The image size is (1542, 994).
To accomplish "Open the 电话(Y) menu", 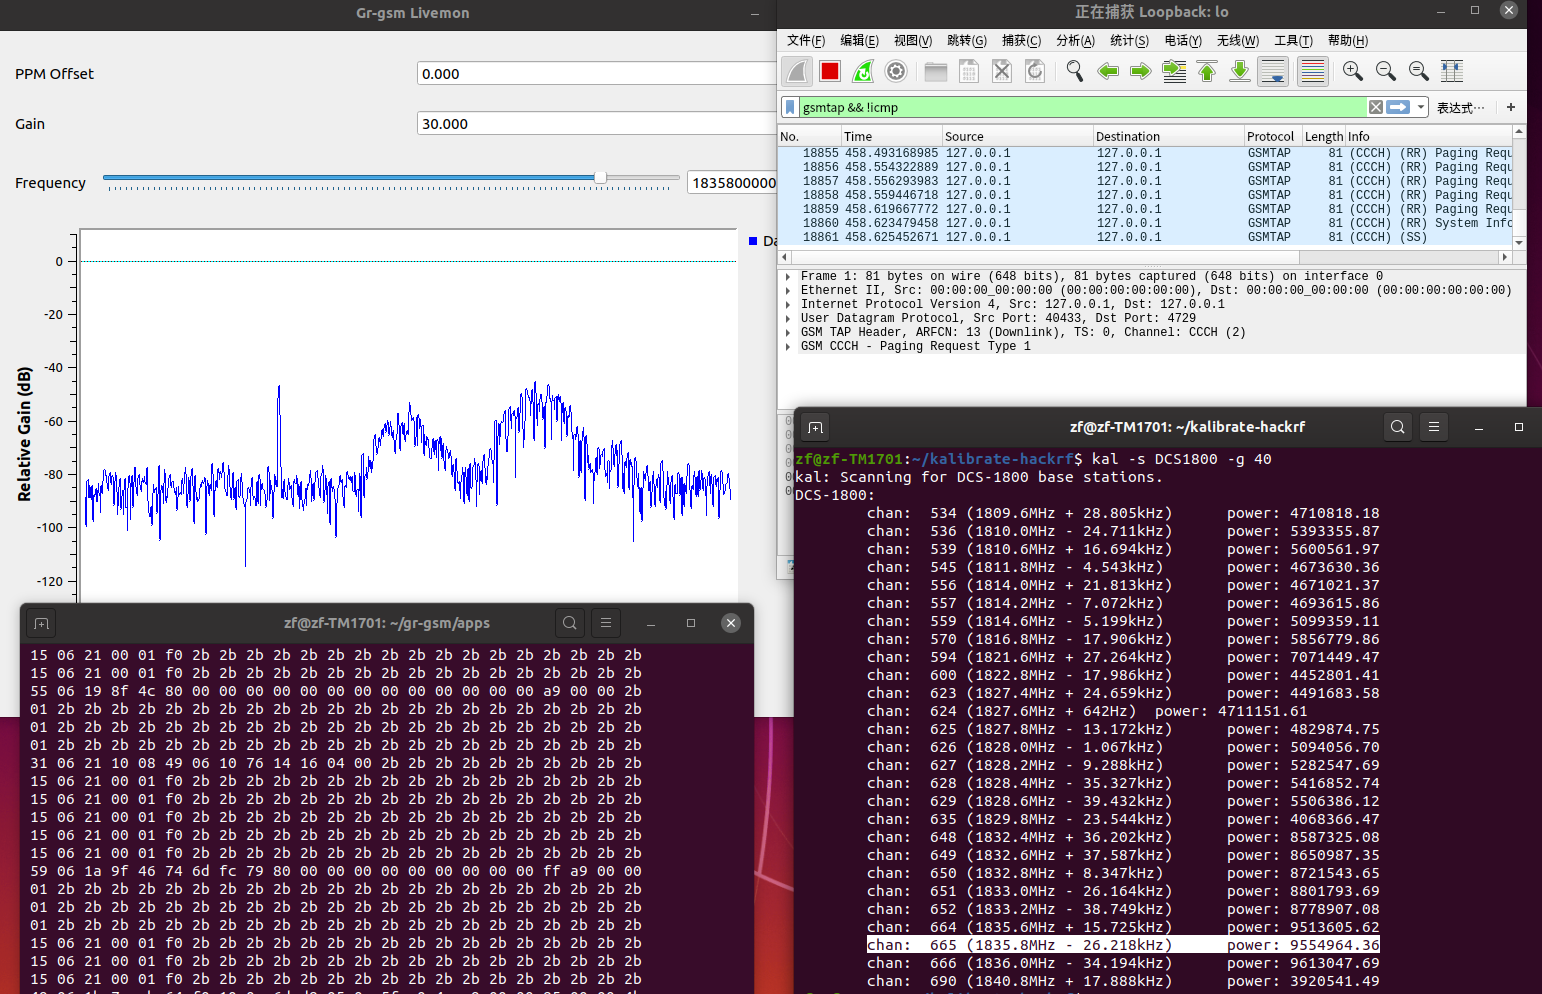I will [x=1183, y=41].
